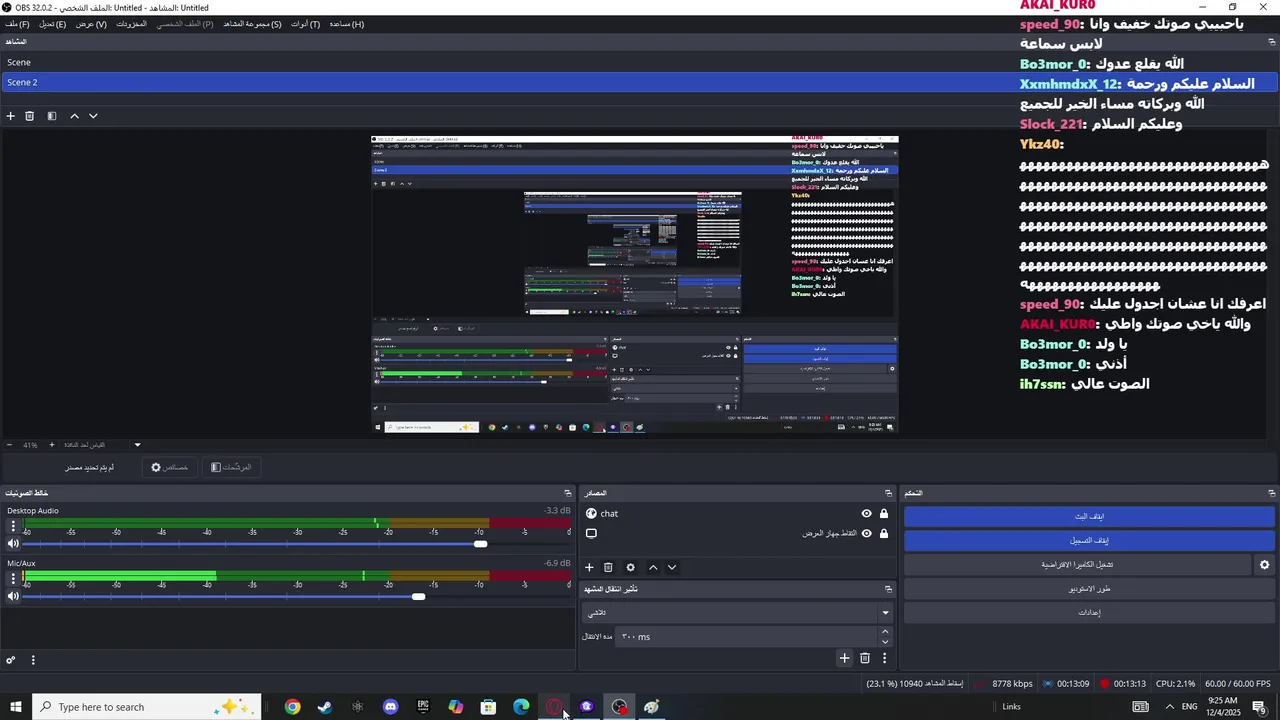1280x720 pixels.
Task: Undock the scenes panel
Action: [1272, 42]
